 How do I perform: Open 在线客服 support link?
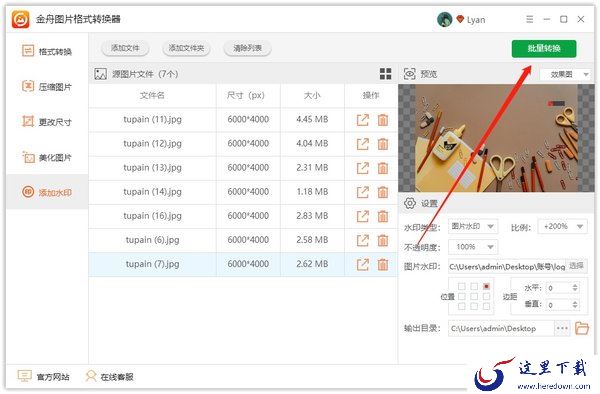pos(109,376)
